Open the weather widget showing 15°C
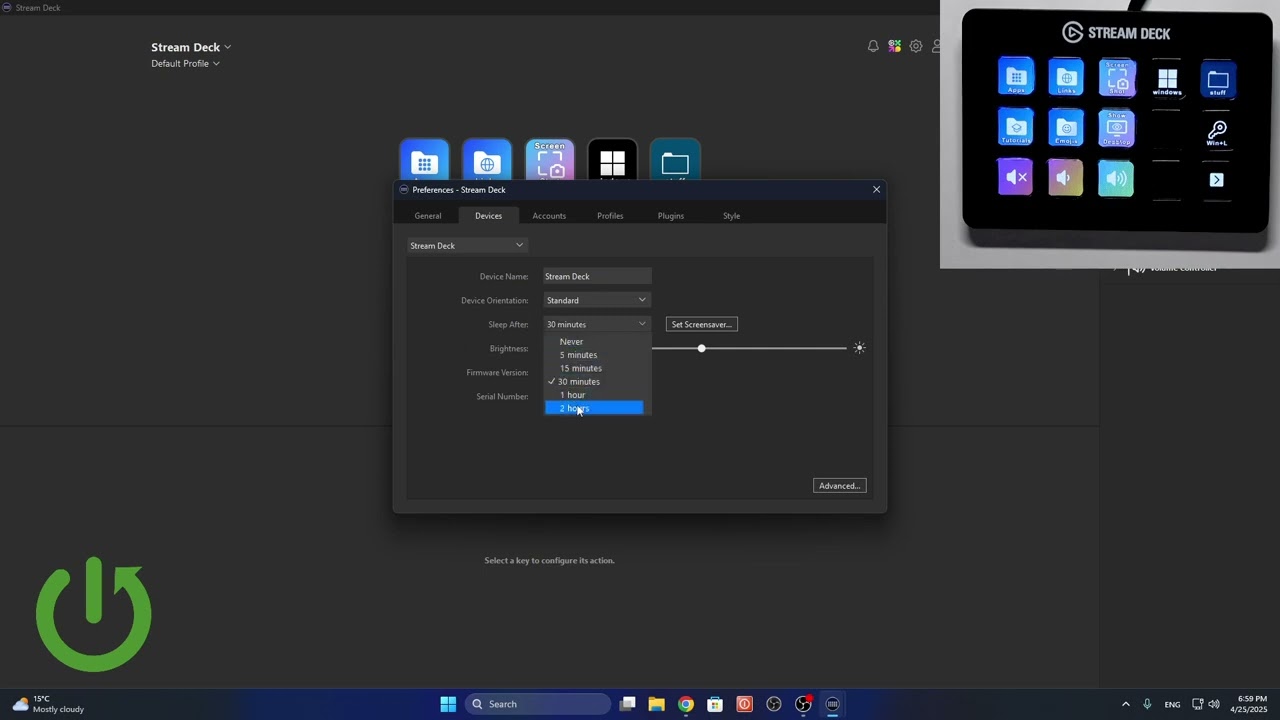This screenshot has height=720, width=1280. tap(48, 704)
